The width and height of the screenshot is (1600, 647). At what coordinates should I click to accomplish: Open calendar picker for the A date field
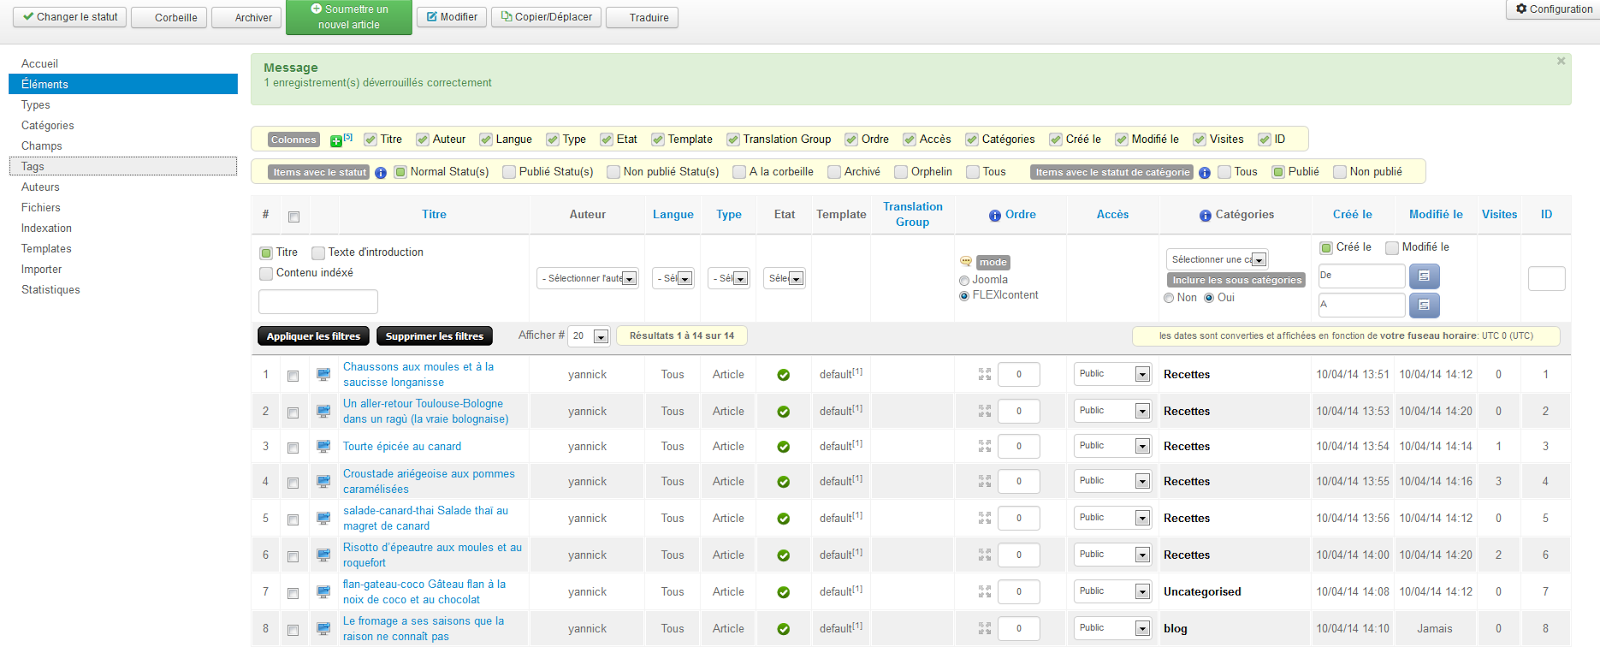tap(1424, 304)
